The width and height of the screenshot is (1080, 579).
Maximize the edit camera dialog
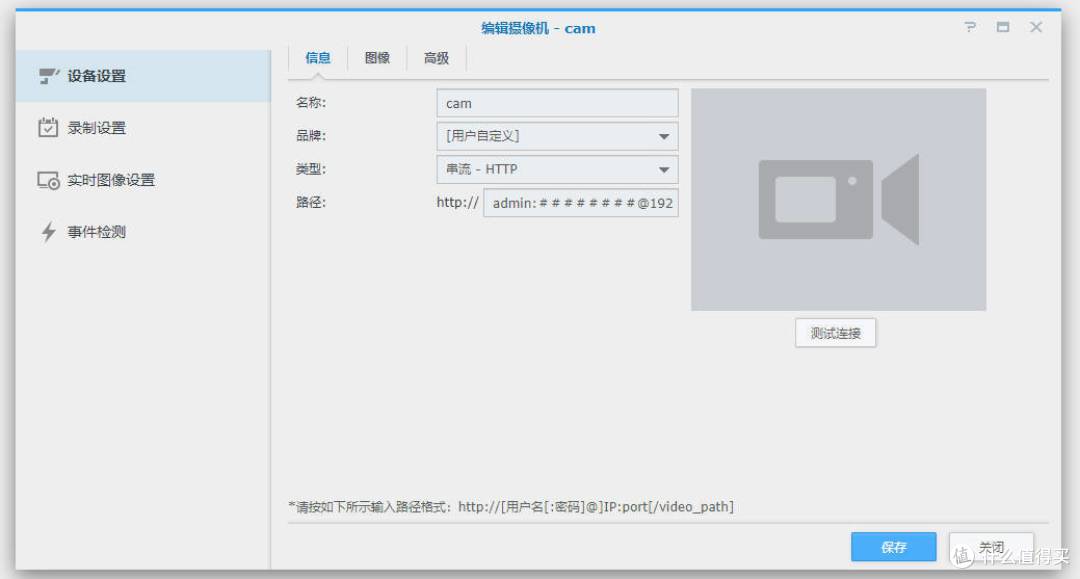pyautogui.click(x=1003, y=27)
